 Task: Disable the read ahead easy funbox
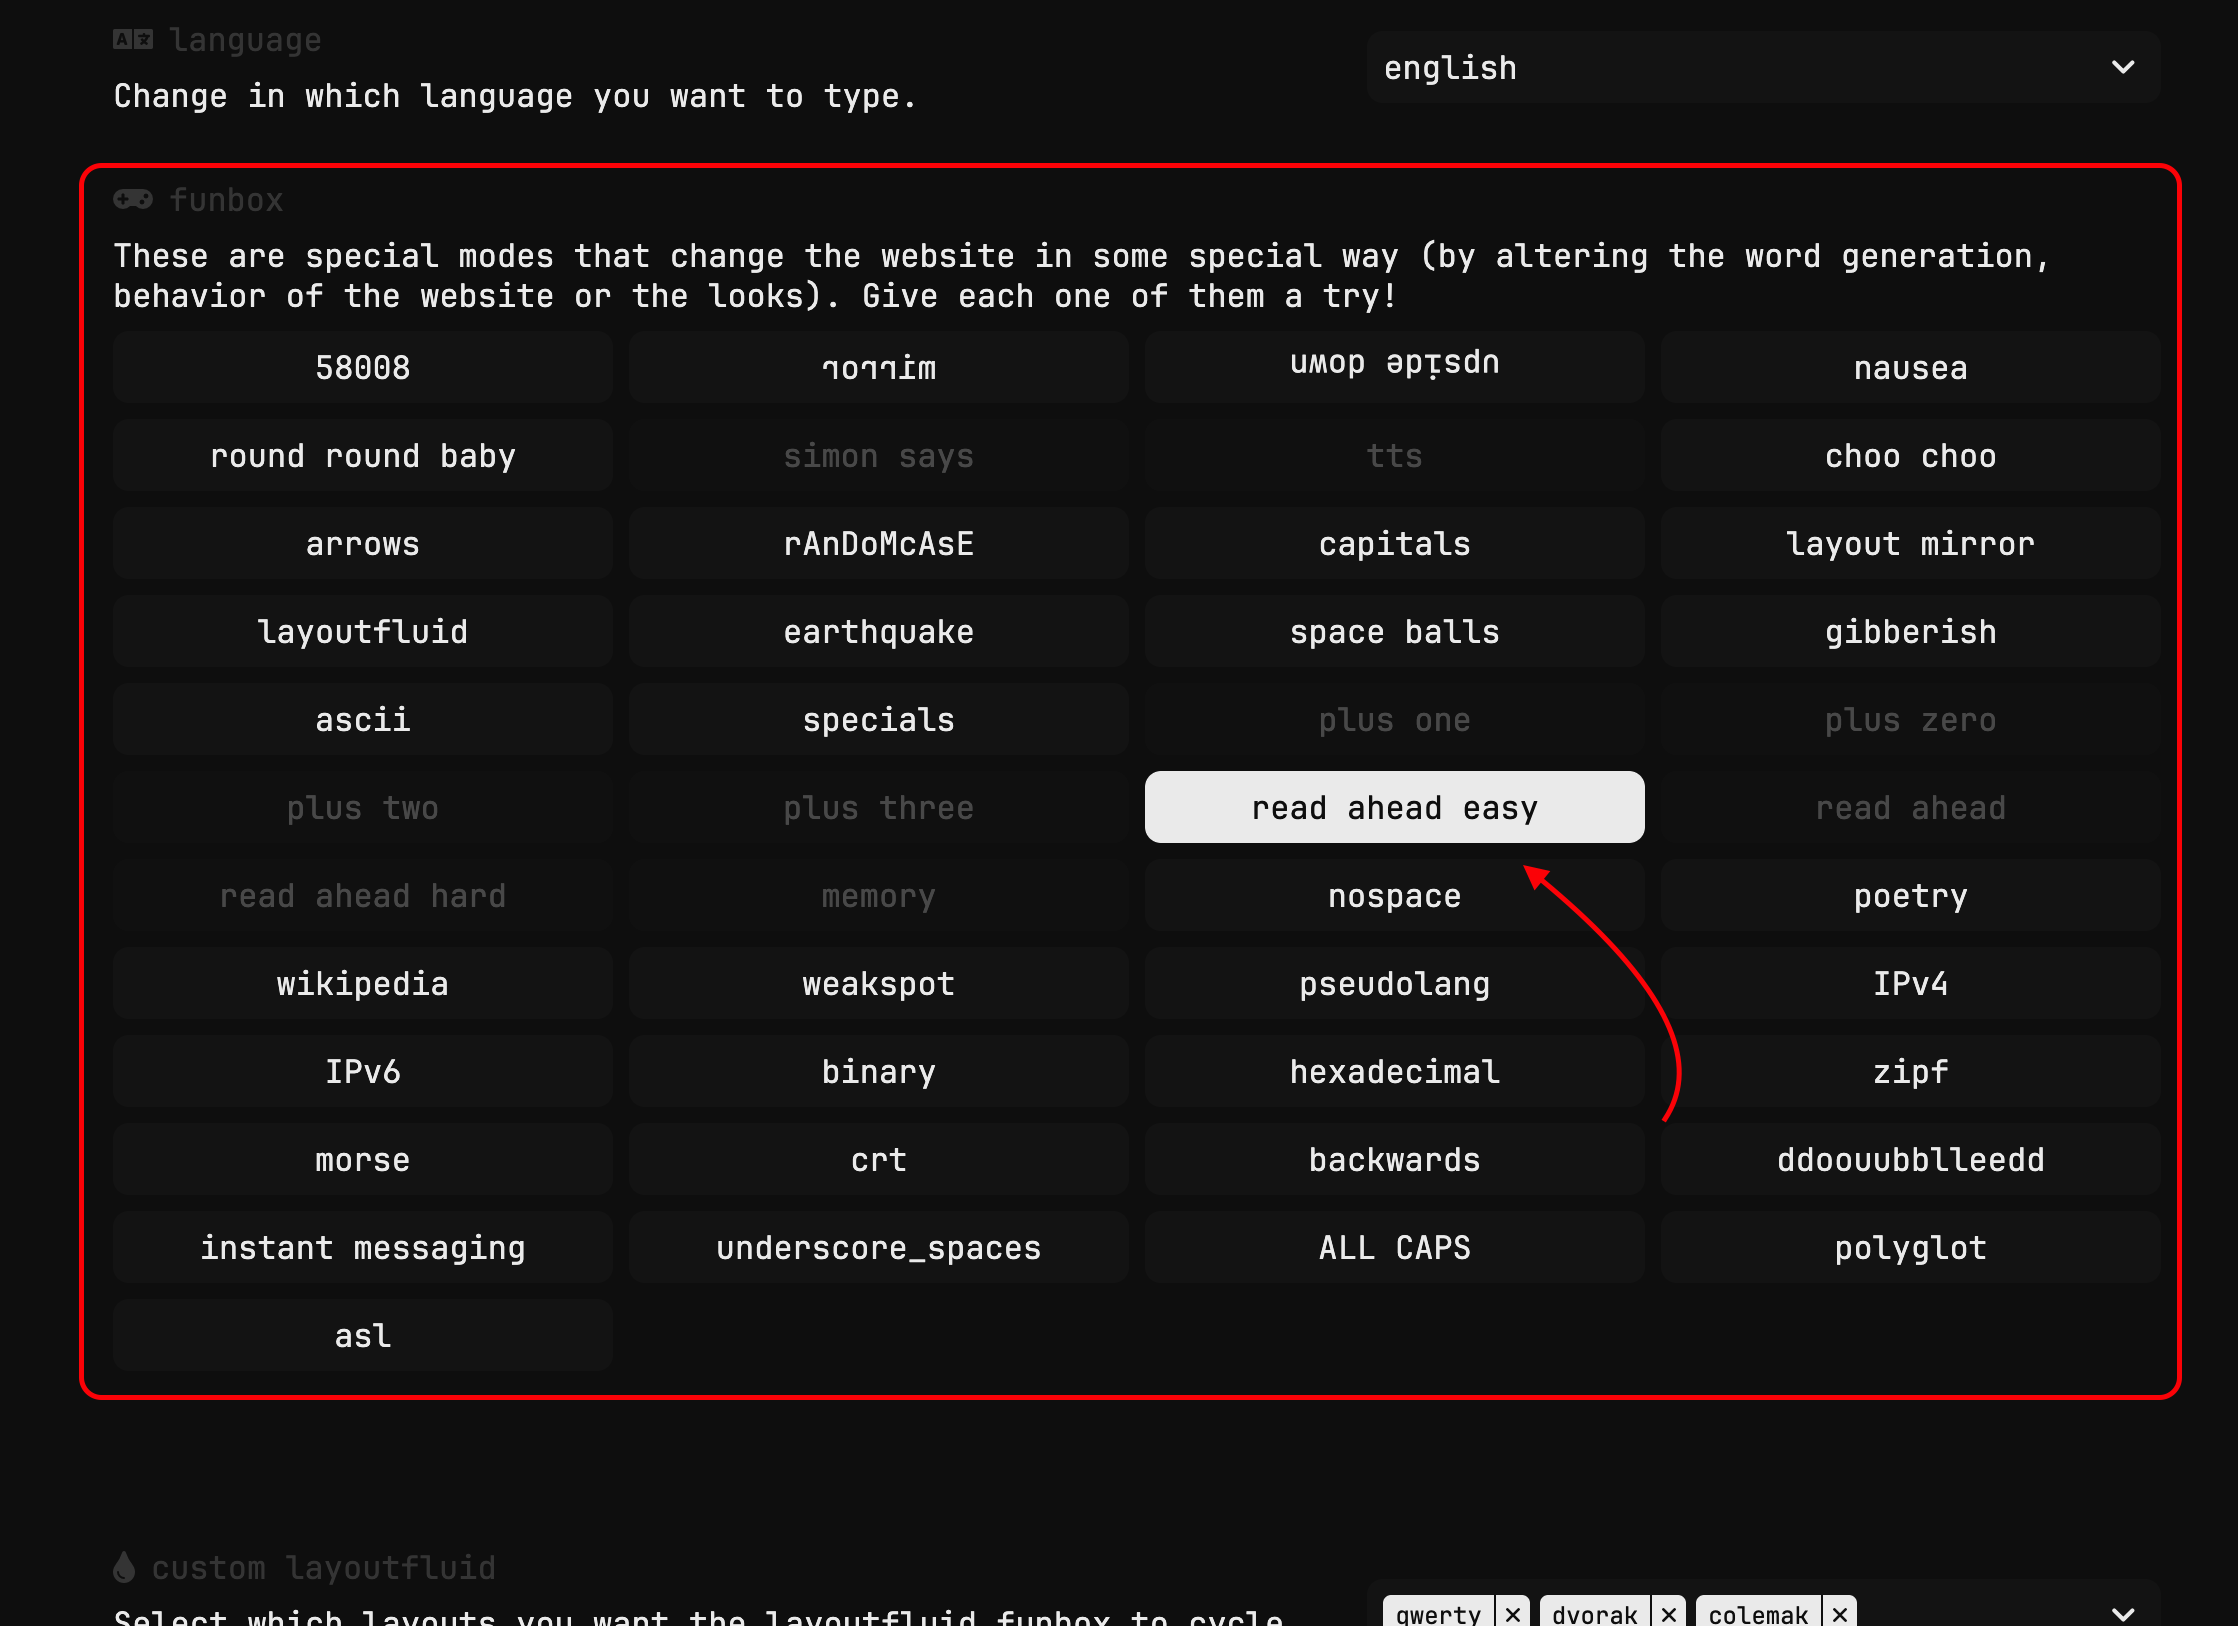[x=1394, y=807]
